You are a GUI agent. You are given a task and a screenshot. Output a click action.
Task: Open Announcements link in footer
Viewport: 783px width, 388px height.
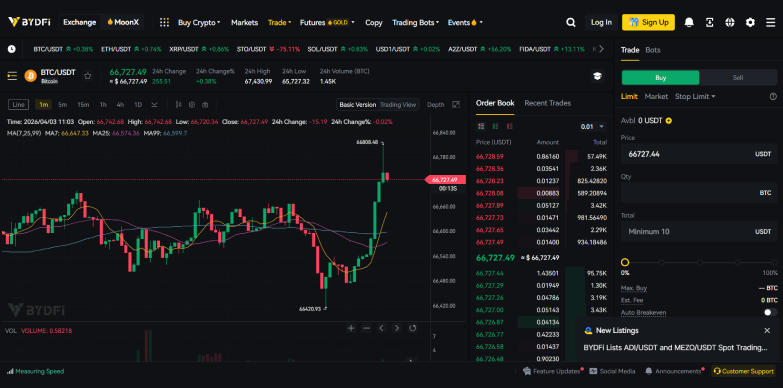pos(674,371)
